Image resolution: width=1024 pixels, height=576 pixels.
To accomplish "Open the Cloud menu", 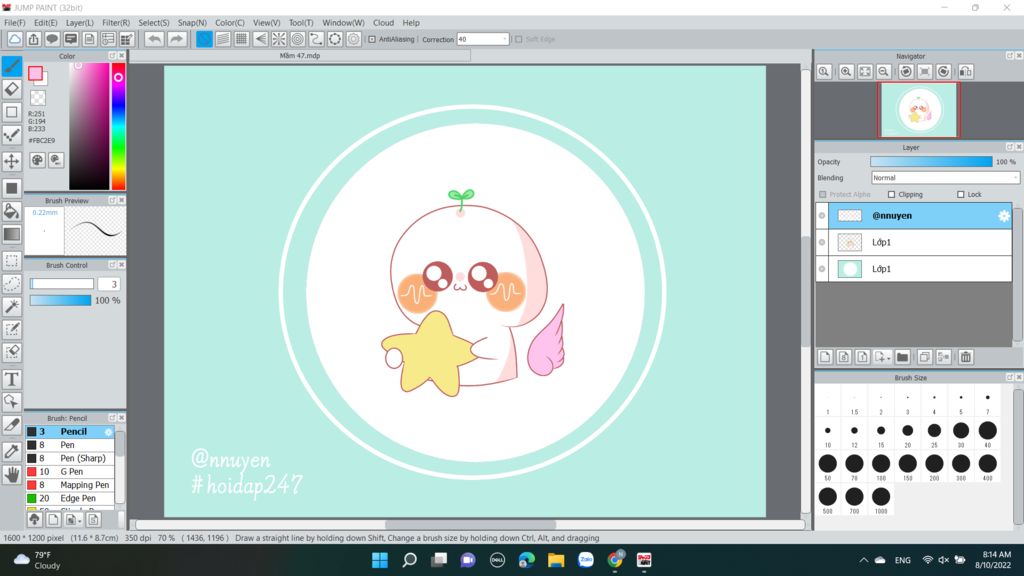I will point(383,23).
